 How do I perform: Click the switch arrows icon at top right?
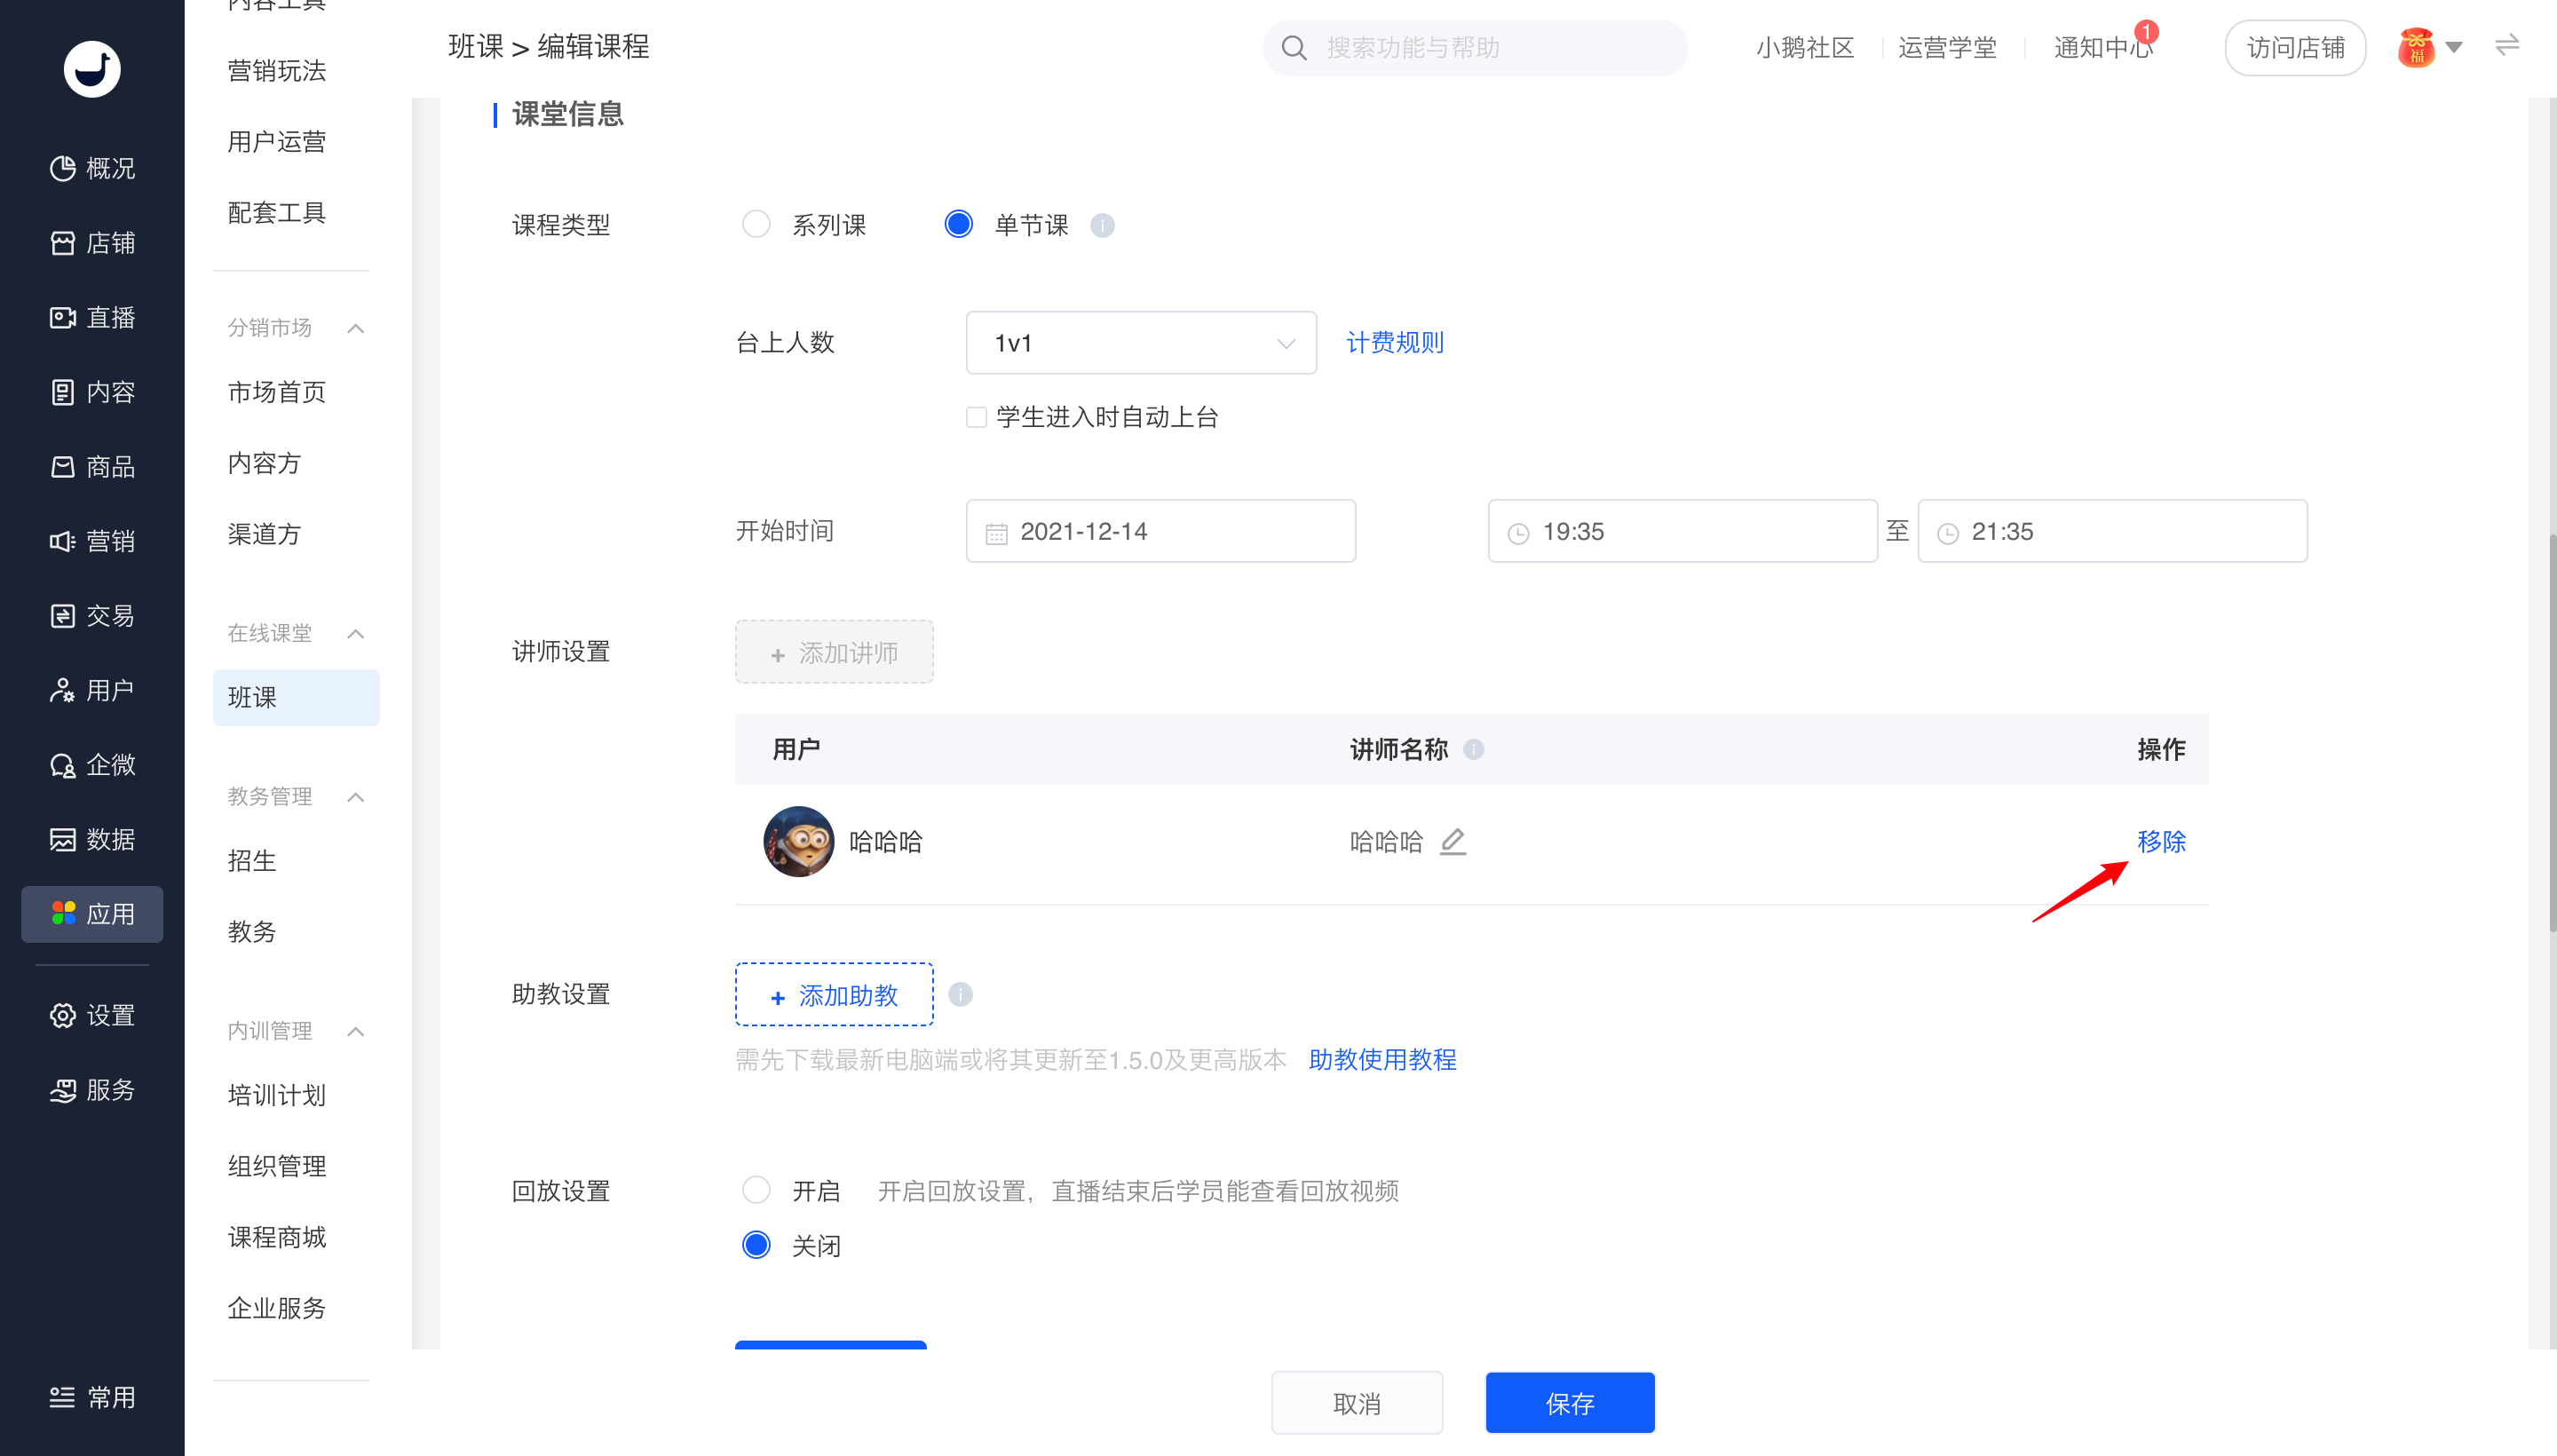2507,46
